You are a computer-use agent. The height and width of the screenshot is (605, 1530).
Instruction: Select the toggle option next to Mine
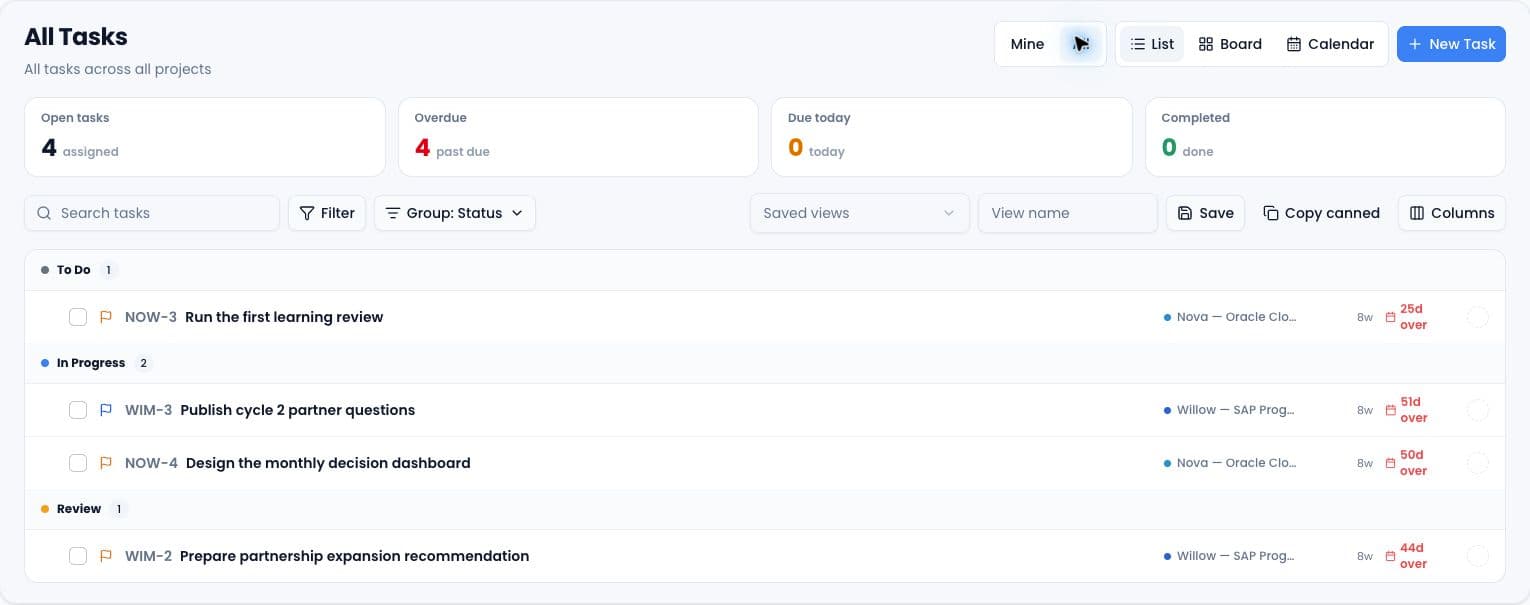(1081, 44)
